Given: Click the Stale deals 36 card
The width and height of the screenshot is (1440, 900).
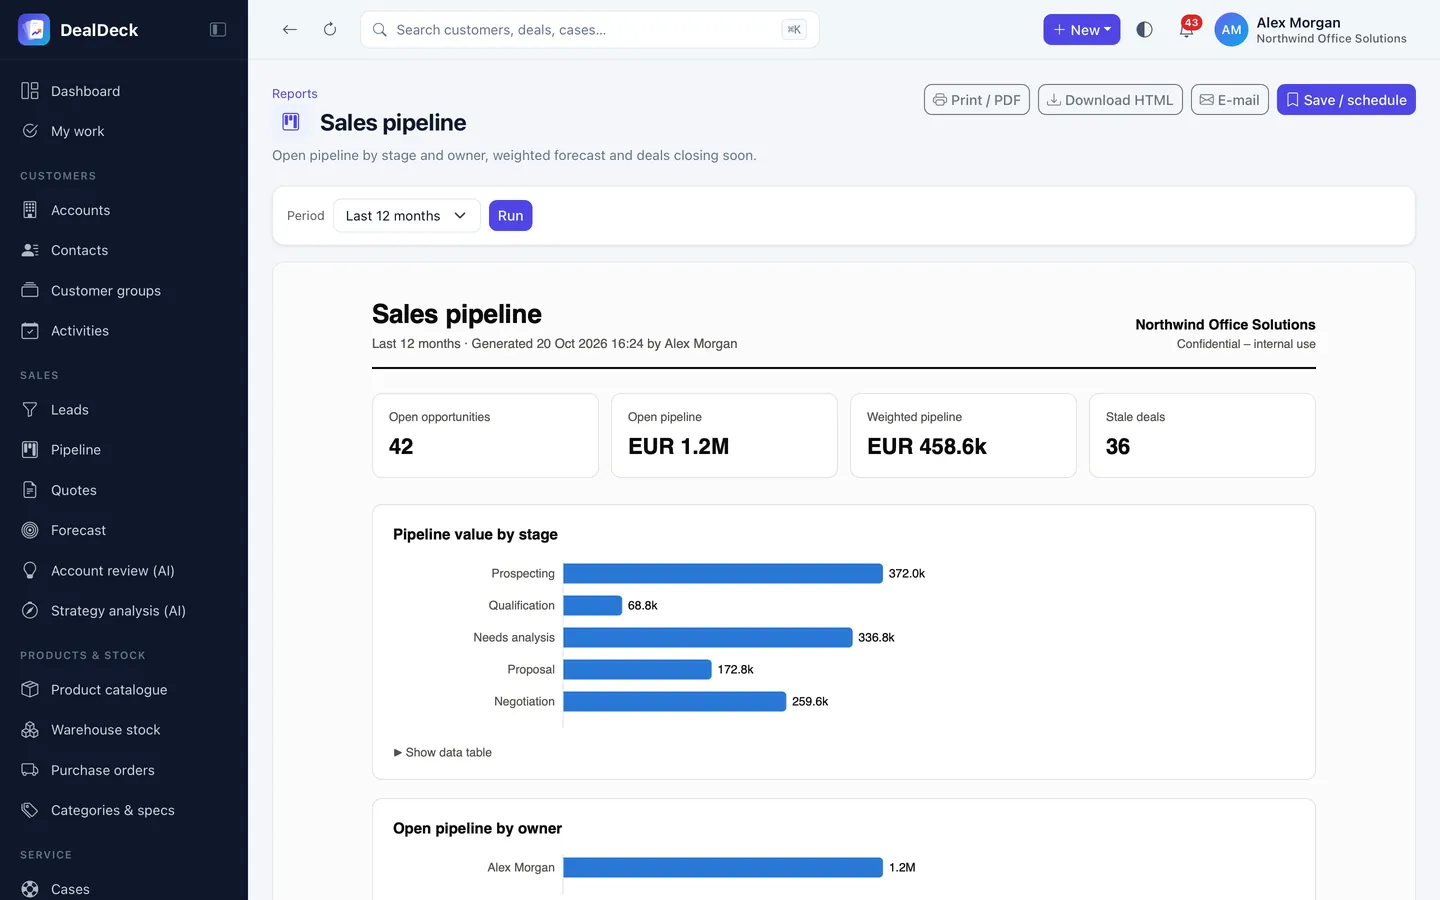Looking at the screenshot, I should 1202,435.
